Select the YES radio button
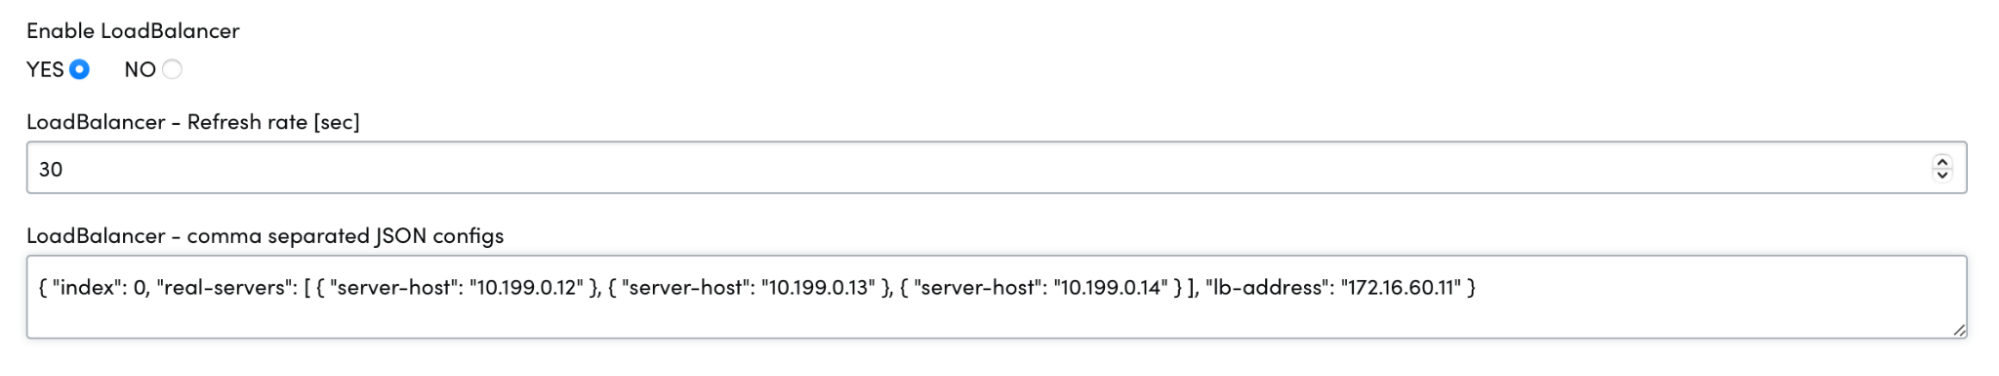The width and height of the screenshot is (1999, 376). pyautogui.click(x=80, y=69)
